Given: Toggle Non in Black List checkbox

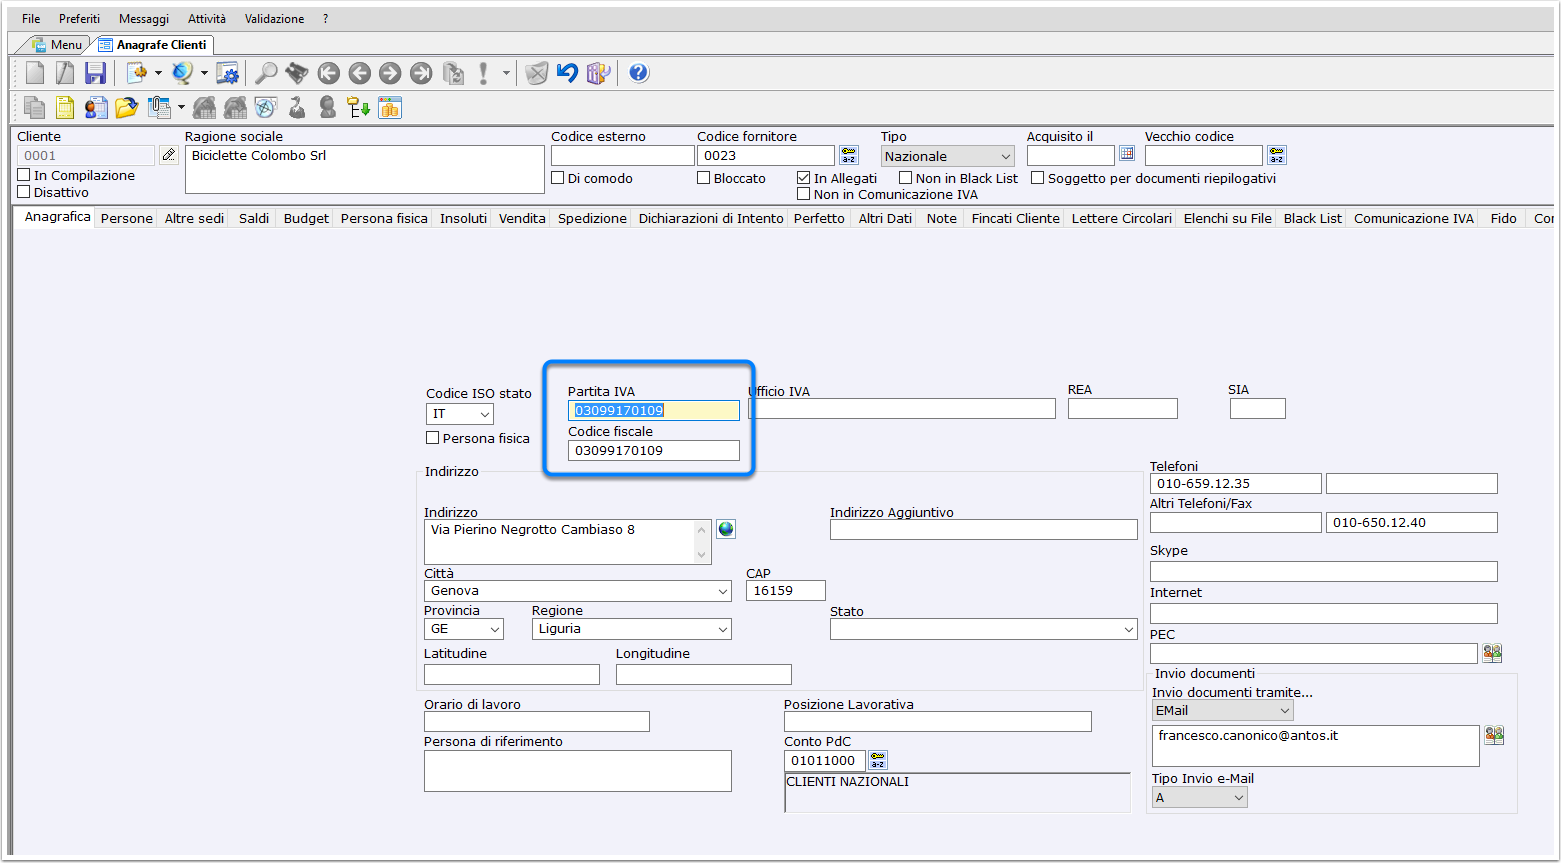Looking at the screenshot, I should point(906,178).
